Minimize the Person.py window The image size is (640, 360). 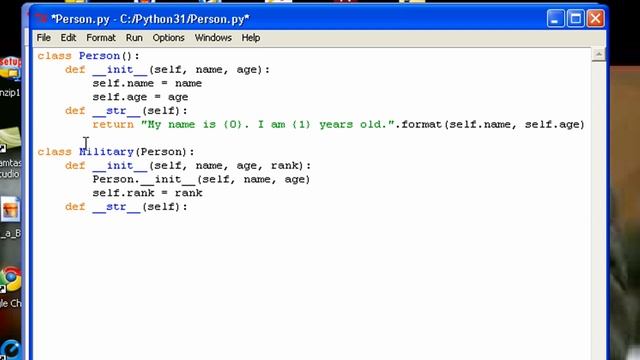point(555,19)
